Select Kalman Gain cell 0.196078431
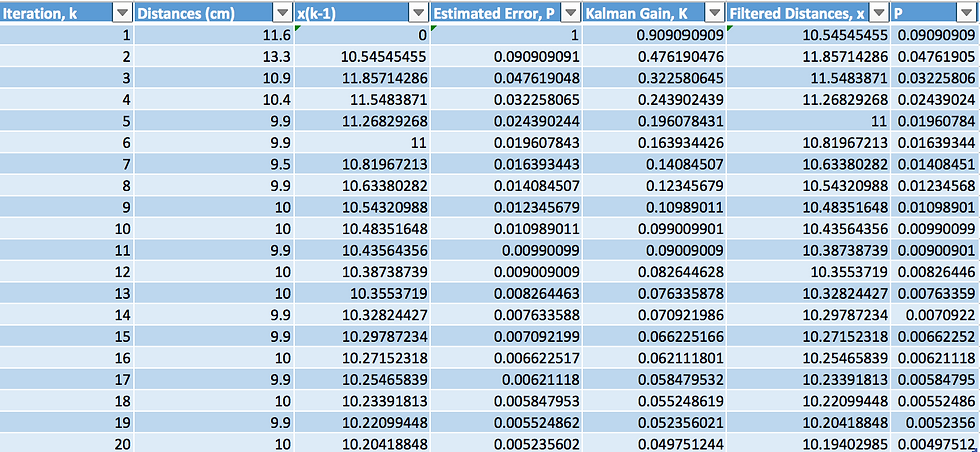980x452 pixels. tap(653, 121)
